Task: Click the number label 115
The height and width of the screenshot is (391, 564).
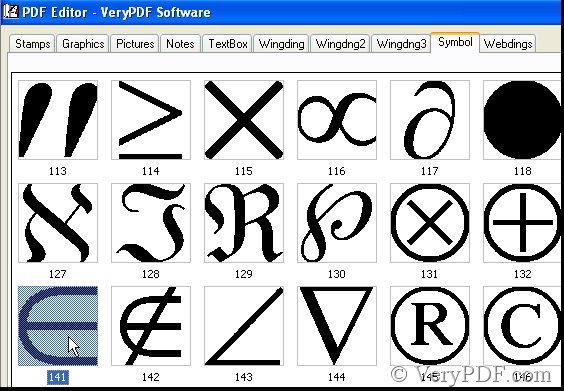Action: (244, 171)
